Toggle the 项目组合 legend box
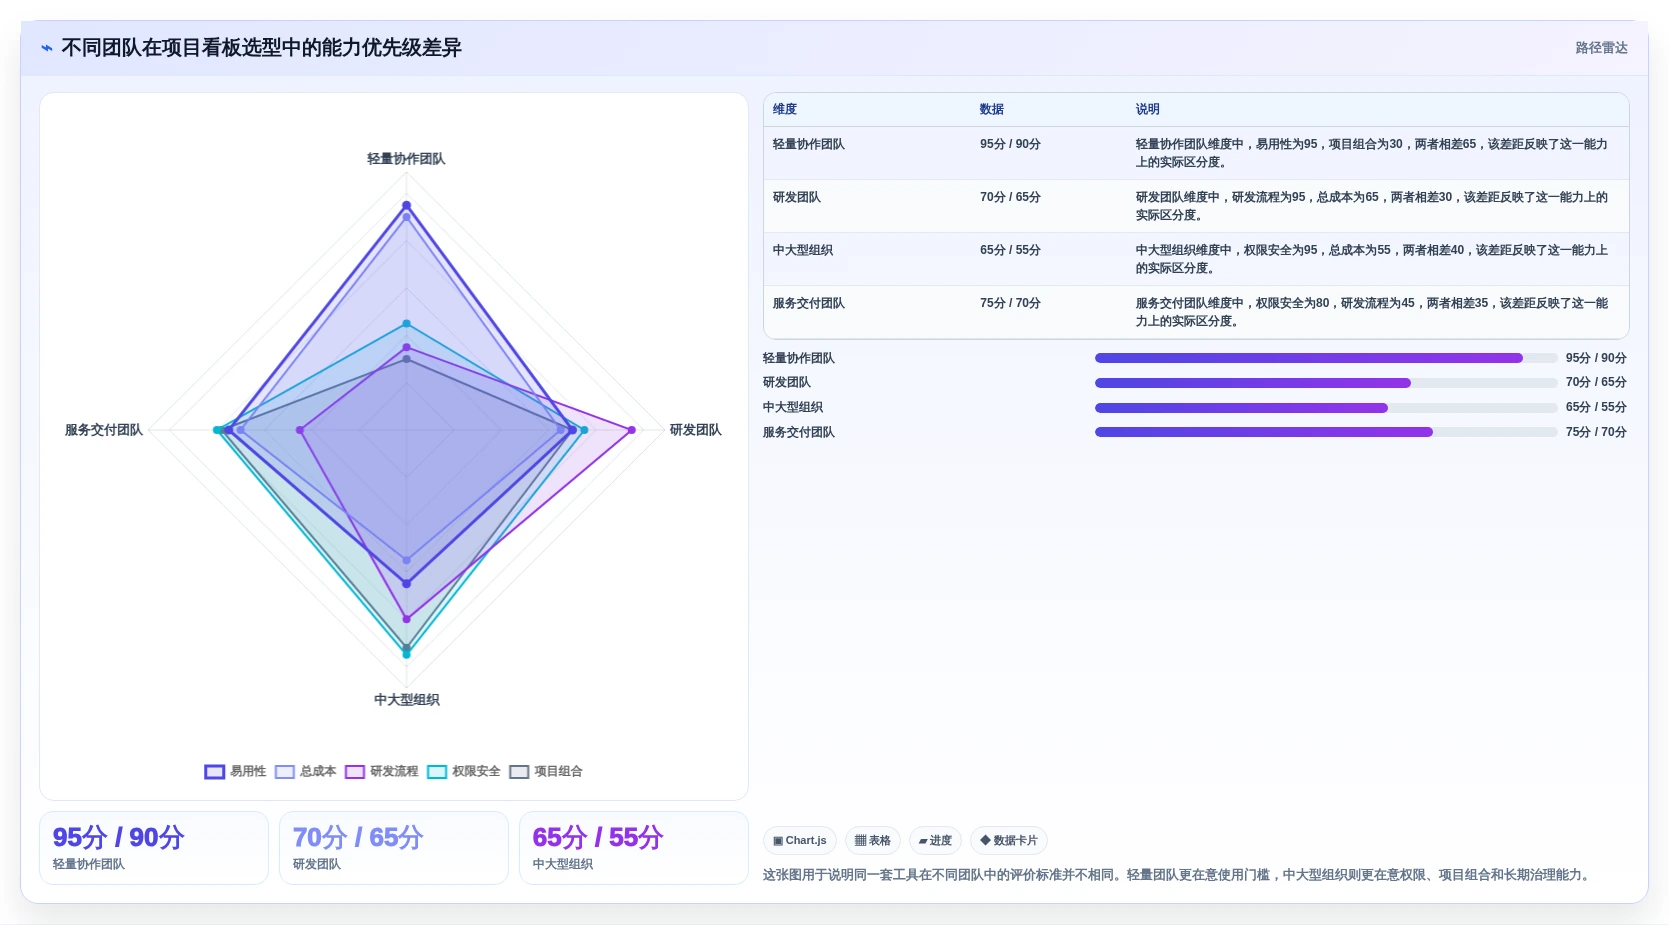The height and width of the screenshot is (925, 1669). click(519, 772)
